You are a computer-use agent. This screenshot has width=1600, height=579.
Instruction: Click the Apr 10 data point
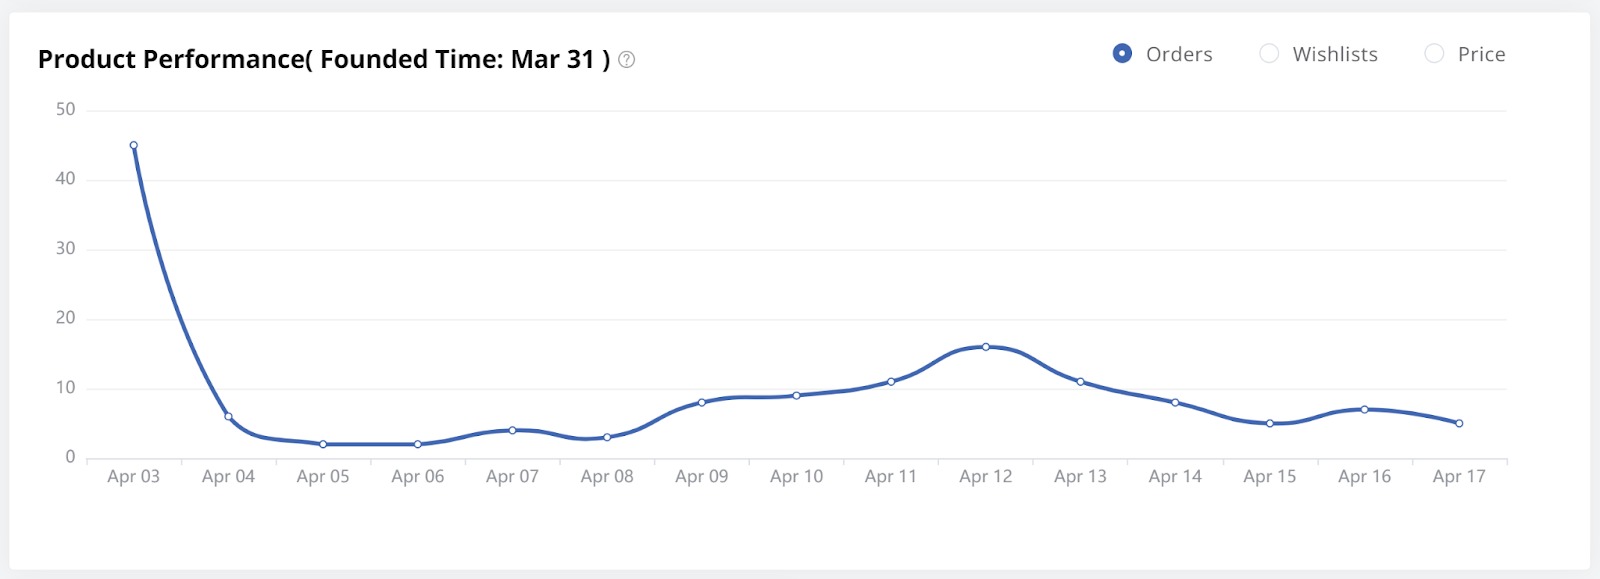[796, 395]
